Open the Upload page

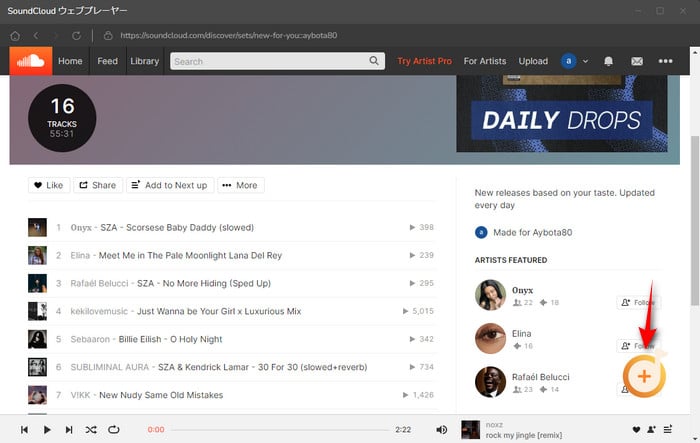point(533,61)
